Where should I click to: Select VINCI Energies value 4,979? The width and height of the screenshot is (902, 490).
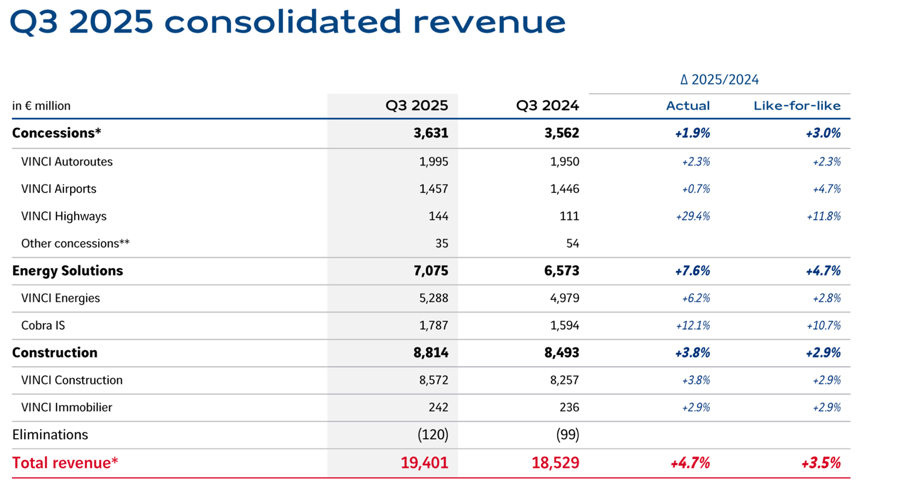[564, 298]
